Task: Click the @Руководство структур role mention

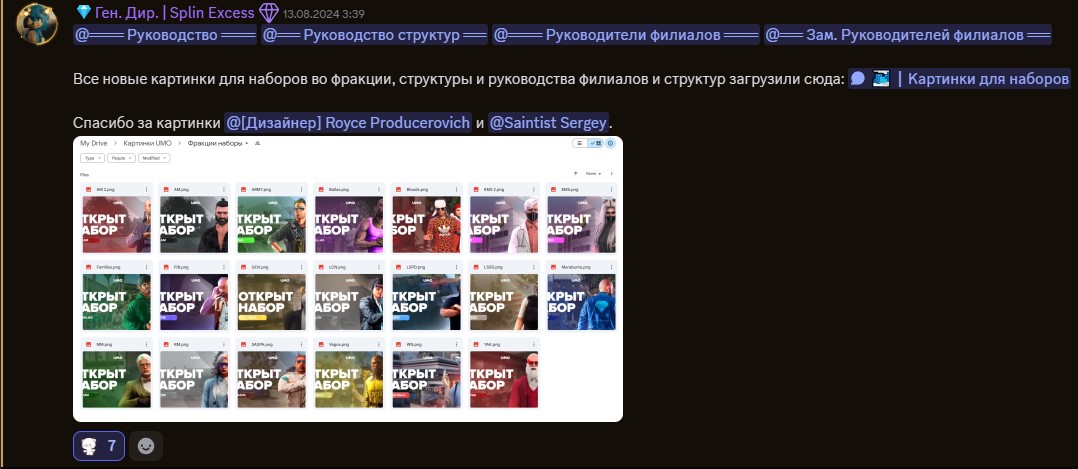Action: 375,35
